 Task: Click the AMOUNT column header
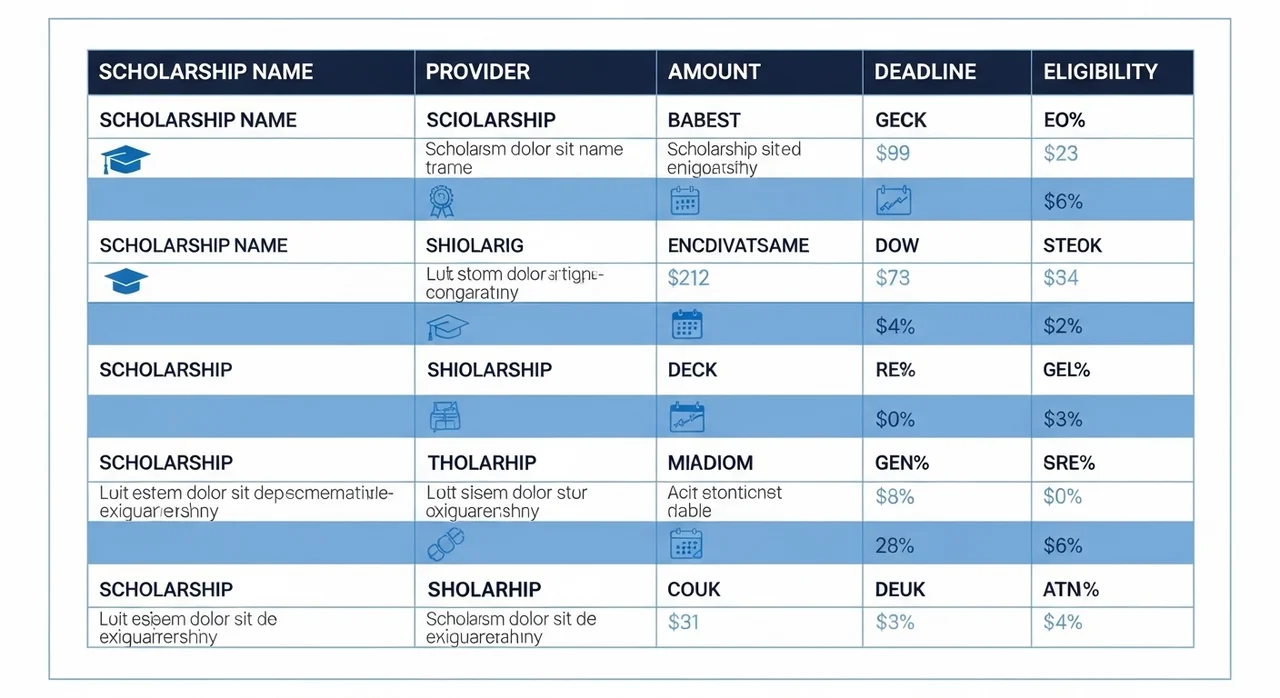pyautogui.click(x=714, y=72)
